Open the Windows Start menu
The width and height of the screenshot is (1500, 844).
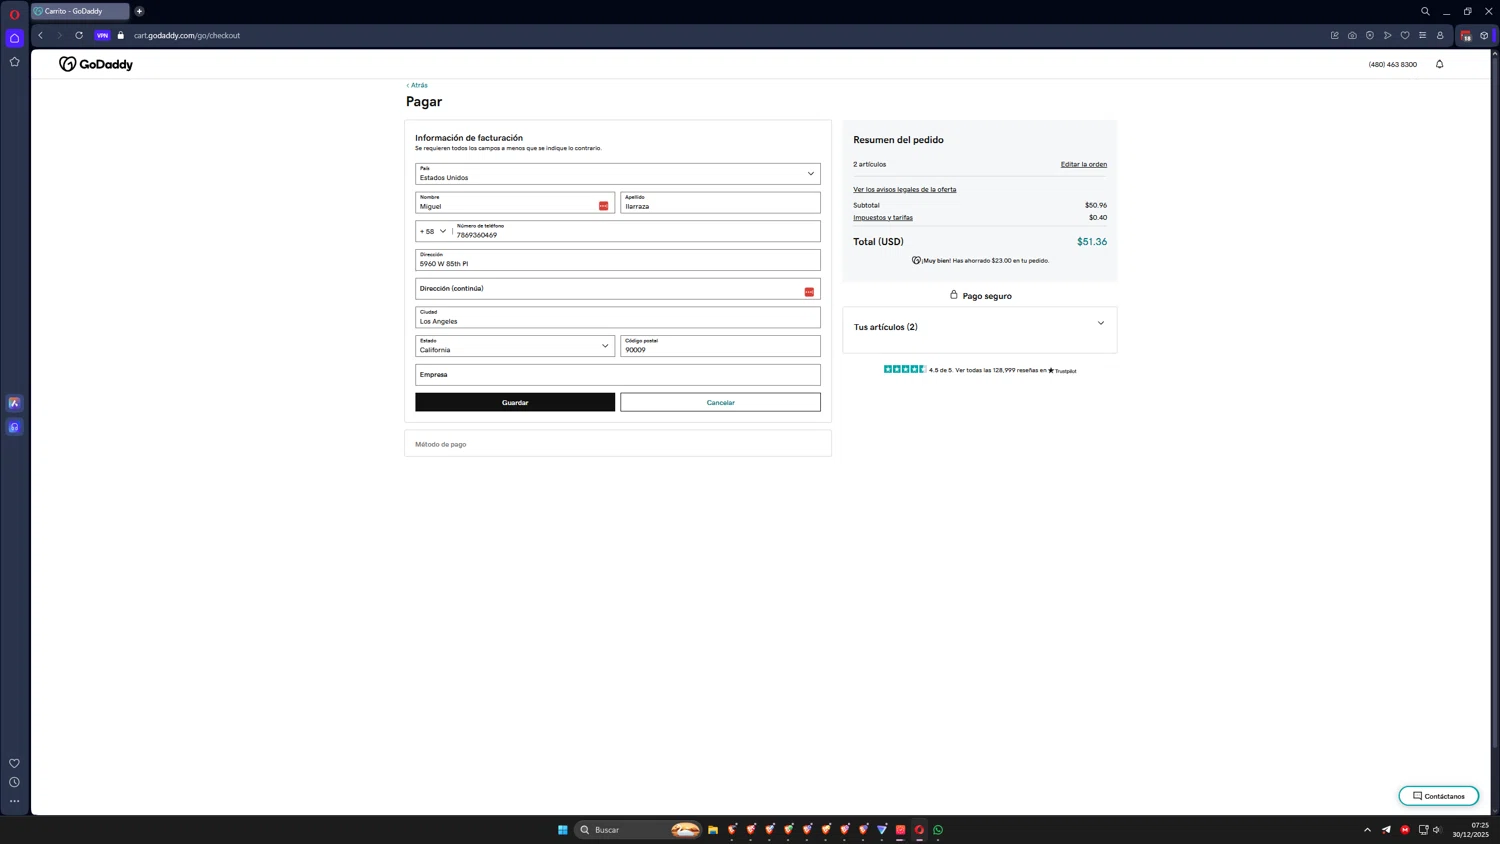point(563,829)
